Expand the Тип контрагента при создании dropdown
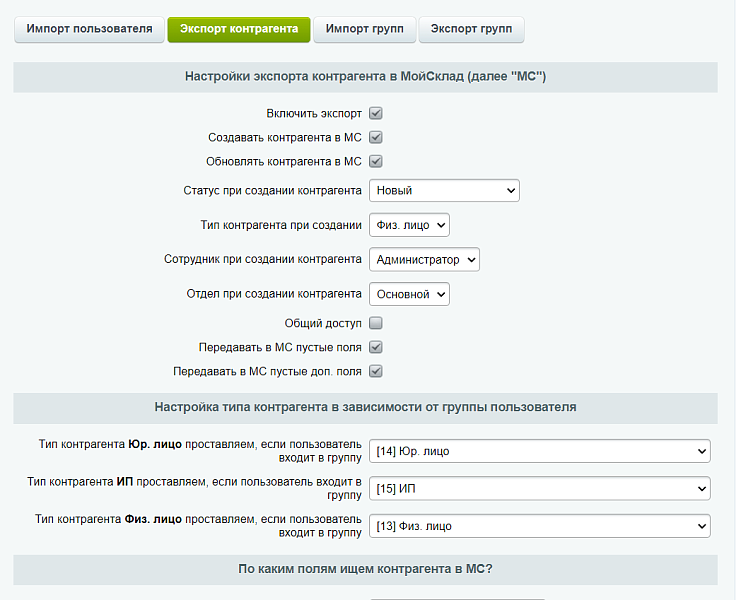741x600 pixels. [409, 225]
